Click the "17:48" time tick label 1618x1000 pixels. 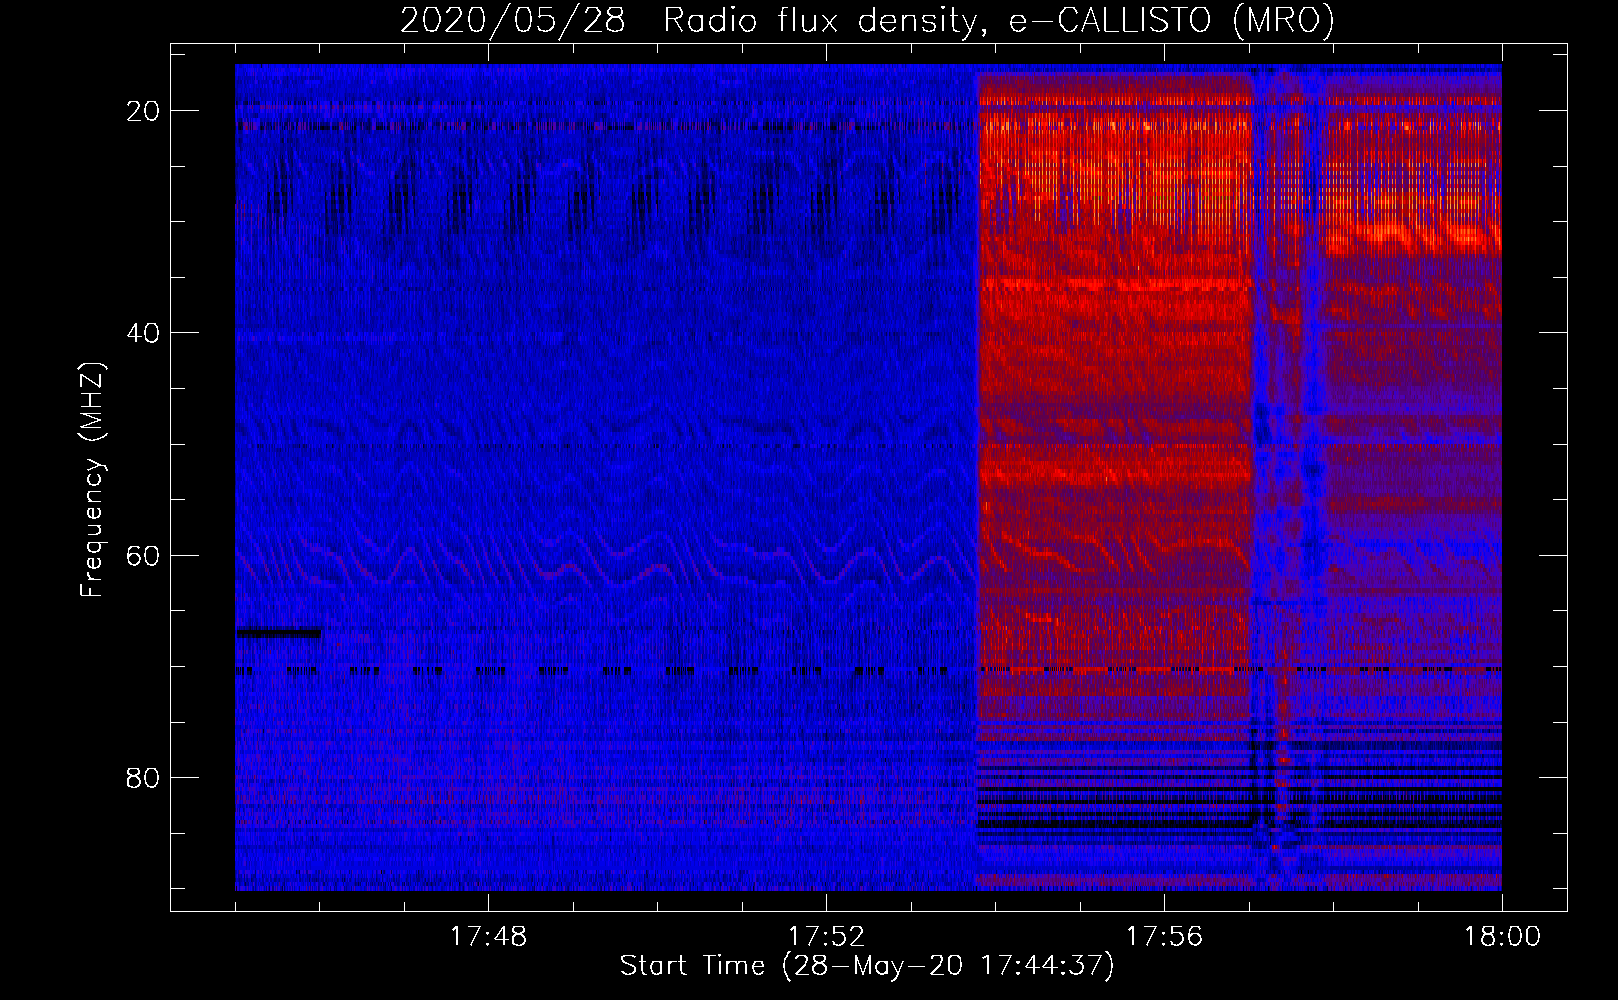(x=488, y=937)
